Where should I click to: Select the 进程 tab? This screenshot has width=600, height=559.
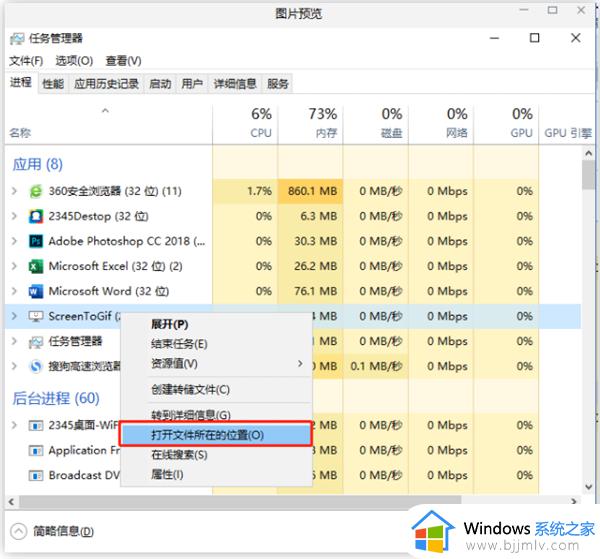(x=21, y=82)
